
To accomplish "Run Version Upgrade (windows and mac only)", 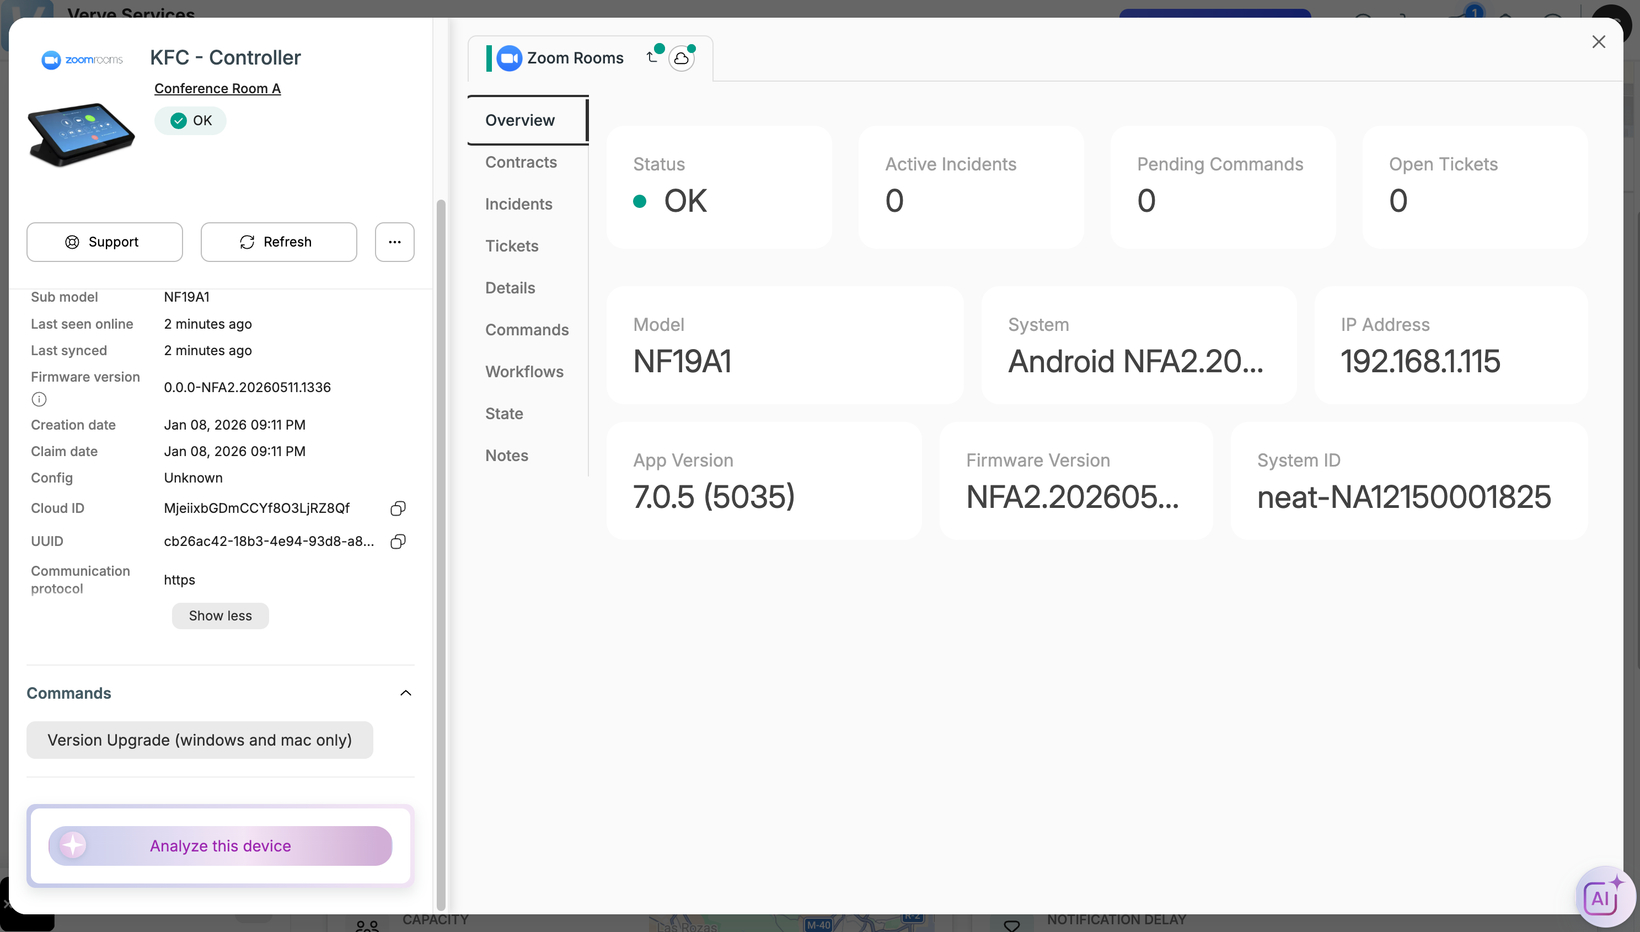I will tap(200, 740).
